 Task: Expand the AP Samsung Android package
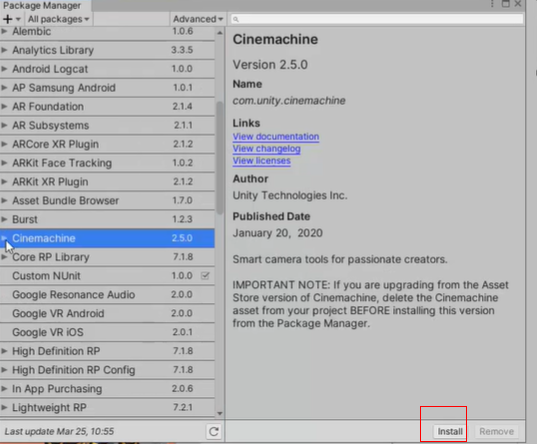(4, 88)
